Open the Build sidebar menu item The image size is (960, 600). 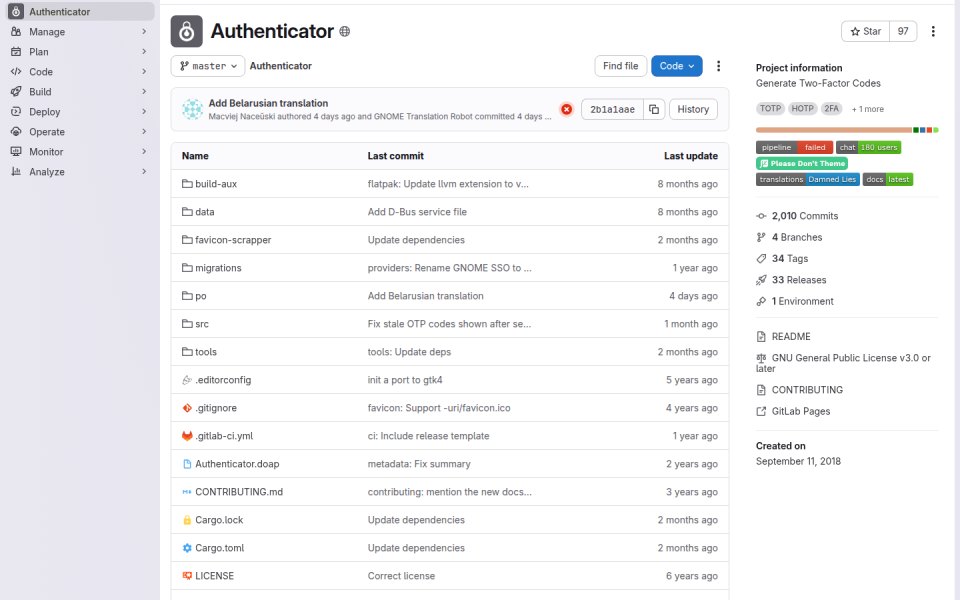[80, 91]
